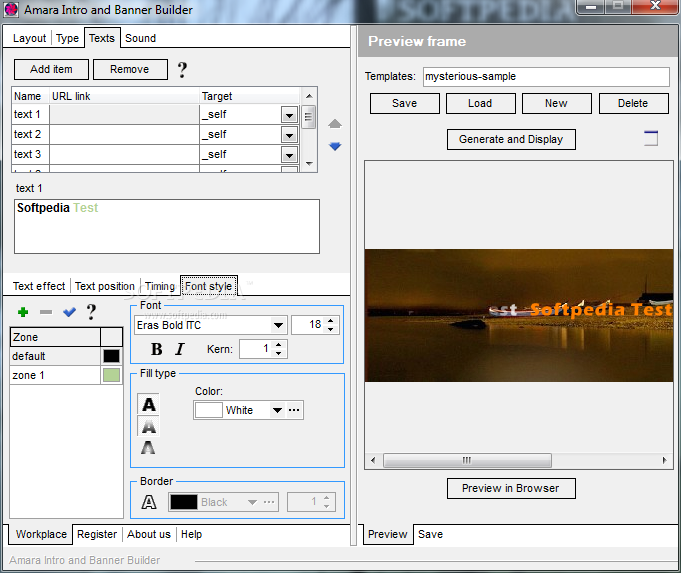Remove zone with gray minus icon

[46, 312]
